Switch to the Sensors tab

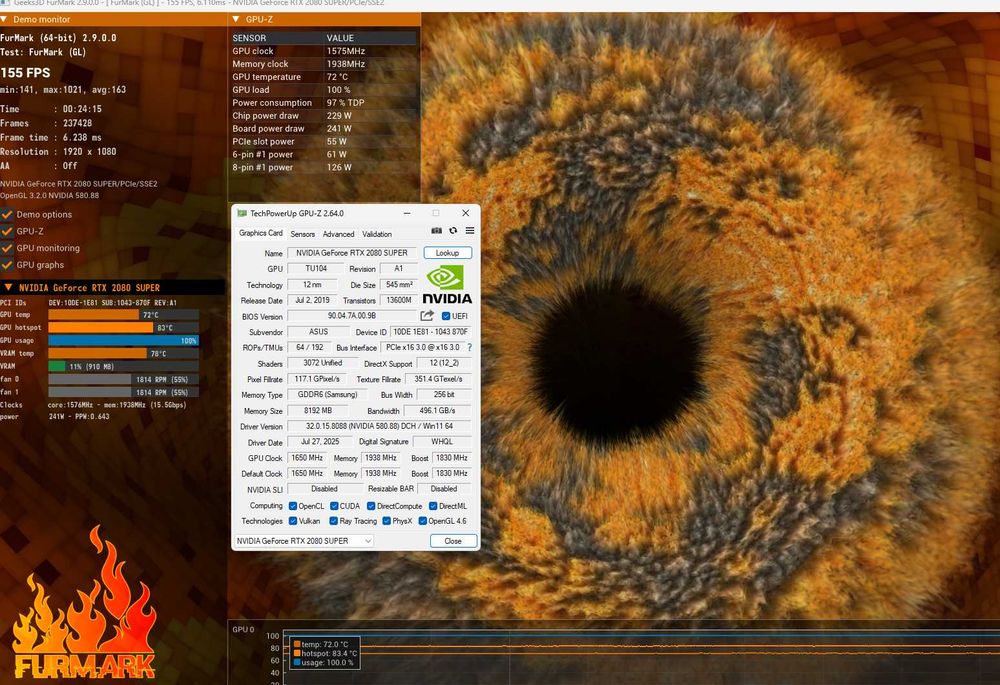coord(302,234)
